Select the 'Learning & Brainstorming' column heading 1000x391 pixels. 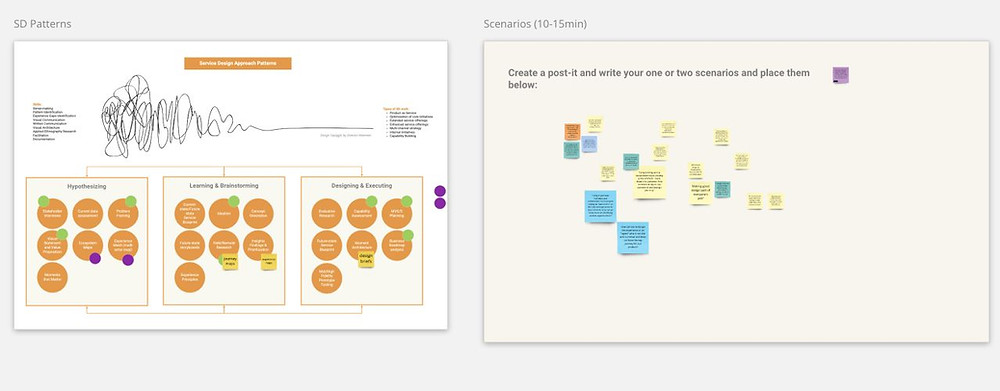[224, 186]
